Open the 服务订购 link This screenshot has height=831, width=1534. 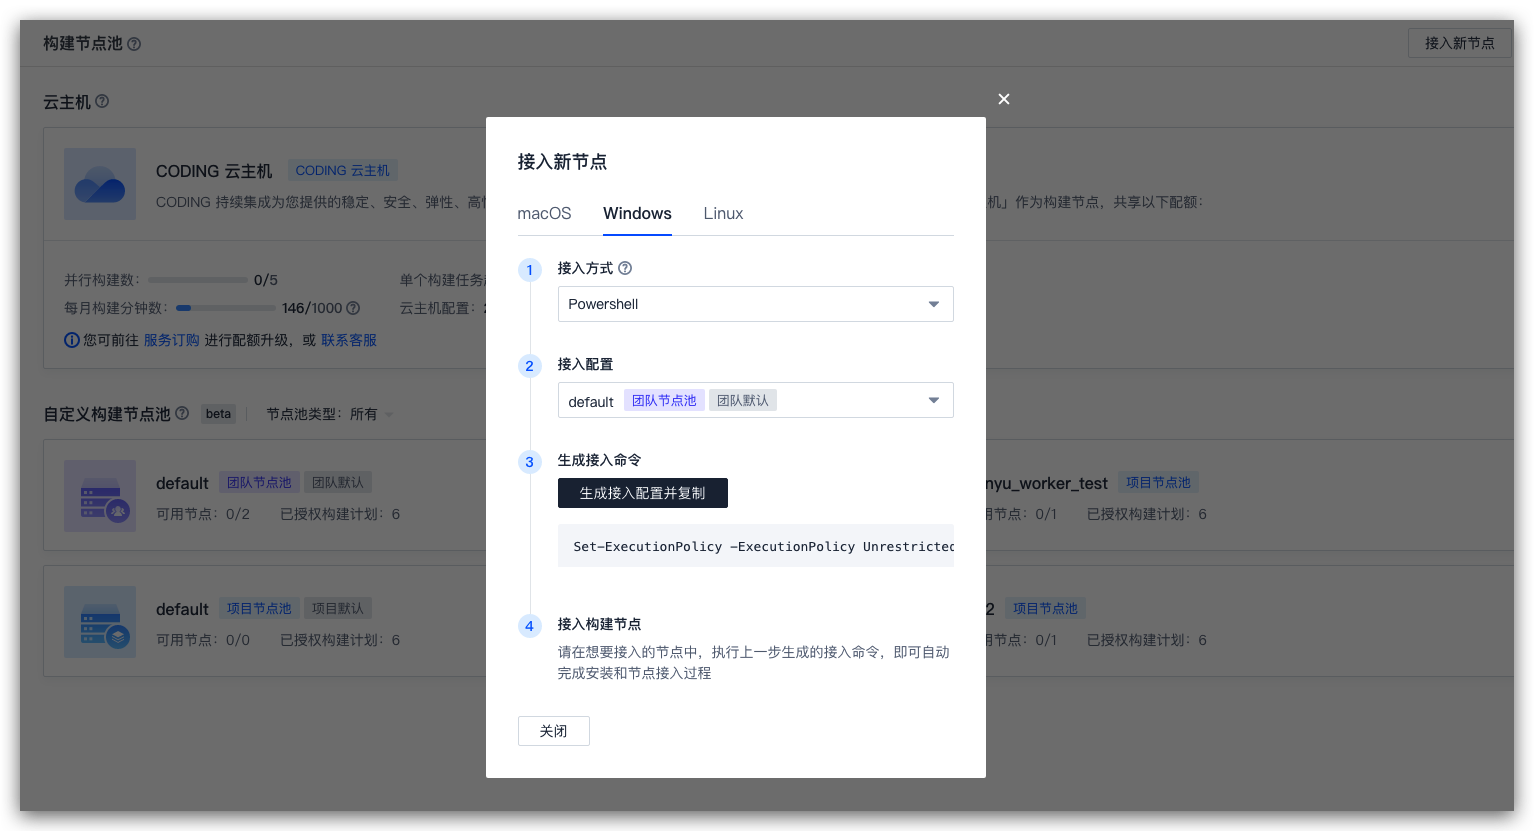click(x=171, y=340)
